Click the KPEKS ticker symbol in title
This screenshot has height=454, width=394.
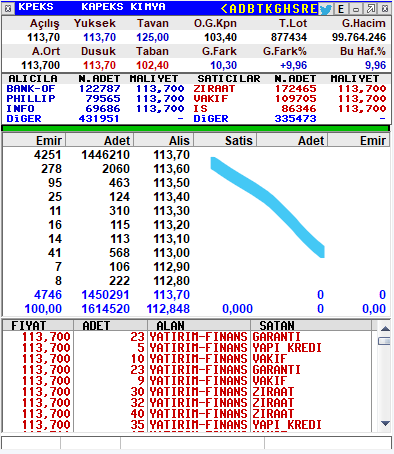(x=36, y=7)
